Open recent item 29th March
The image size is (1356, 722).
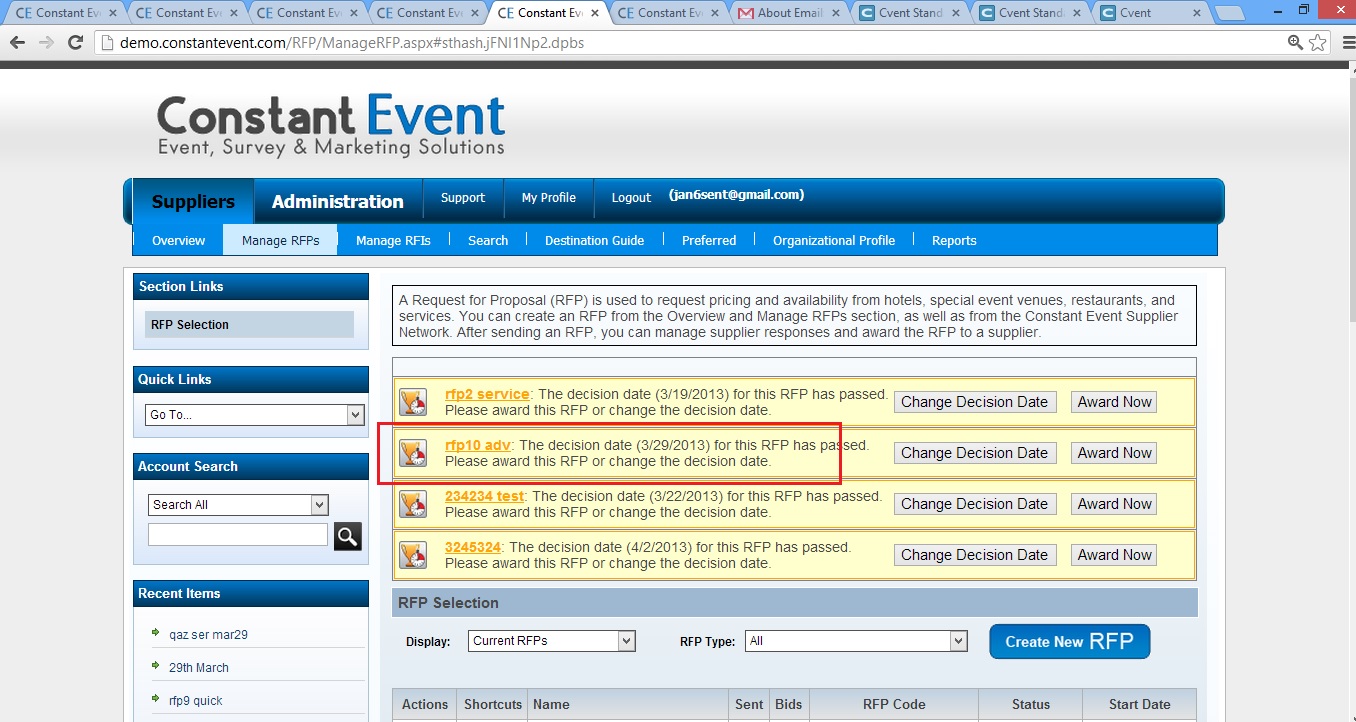point(199,668)
